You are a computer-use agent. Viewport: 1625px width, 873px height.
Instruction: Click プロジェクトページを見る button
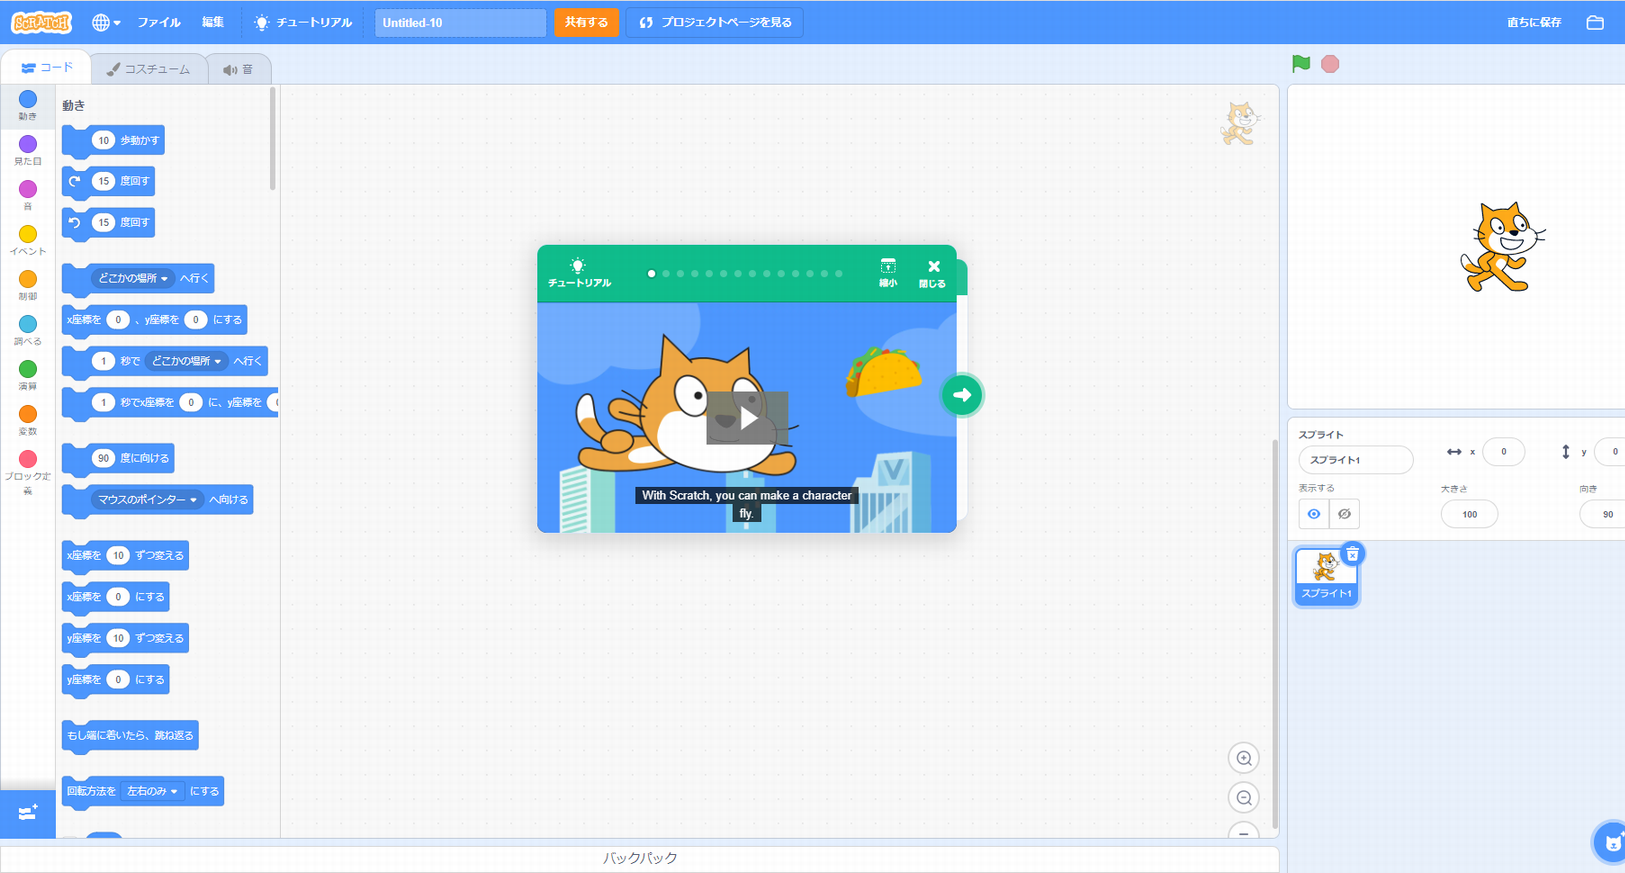715,22
